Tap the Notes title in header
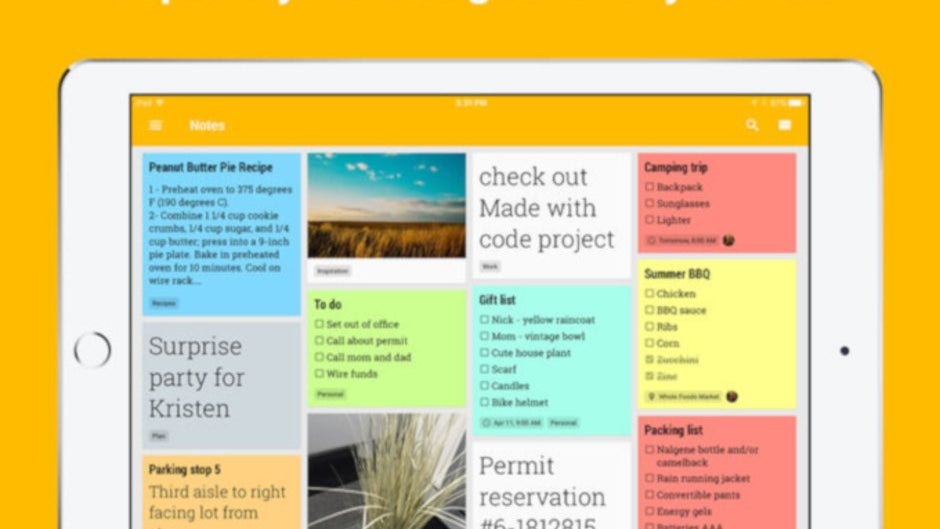This screenshot has width=940, height=529. [207, 125]
